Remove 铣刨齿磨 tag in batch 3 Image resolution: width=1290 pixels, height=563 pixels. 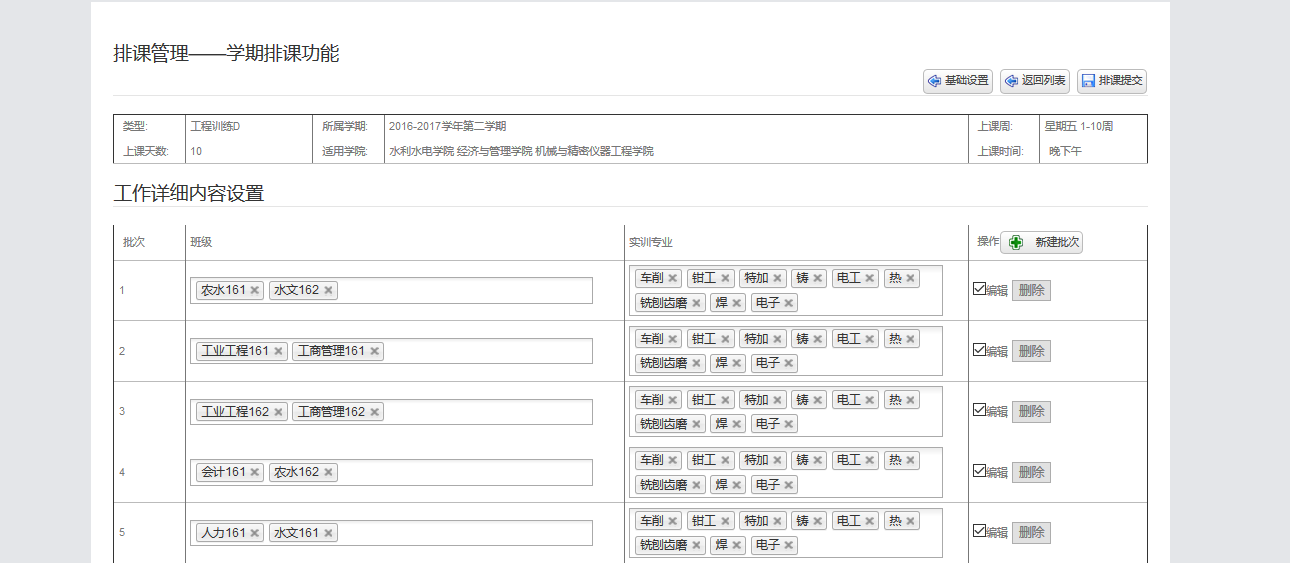click(696, 424)
